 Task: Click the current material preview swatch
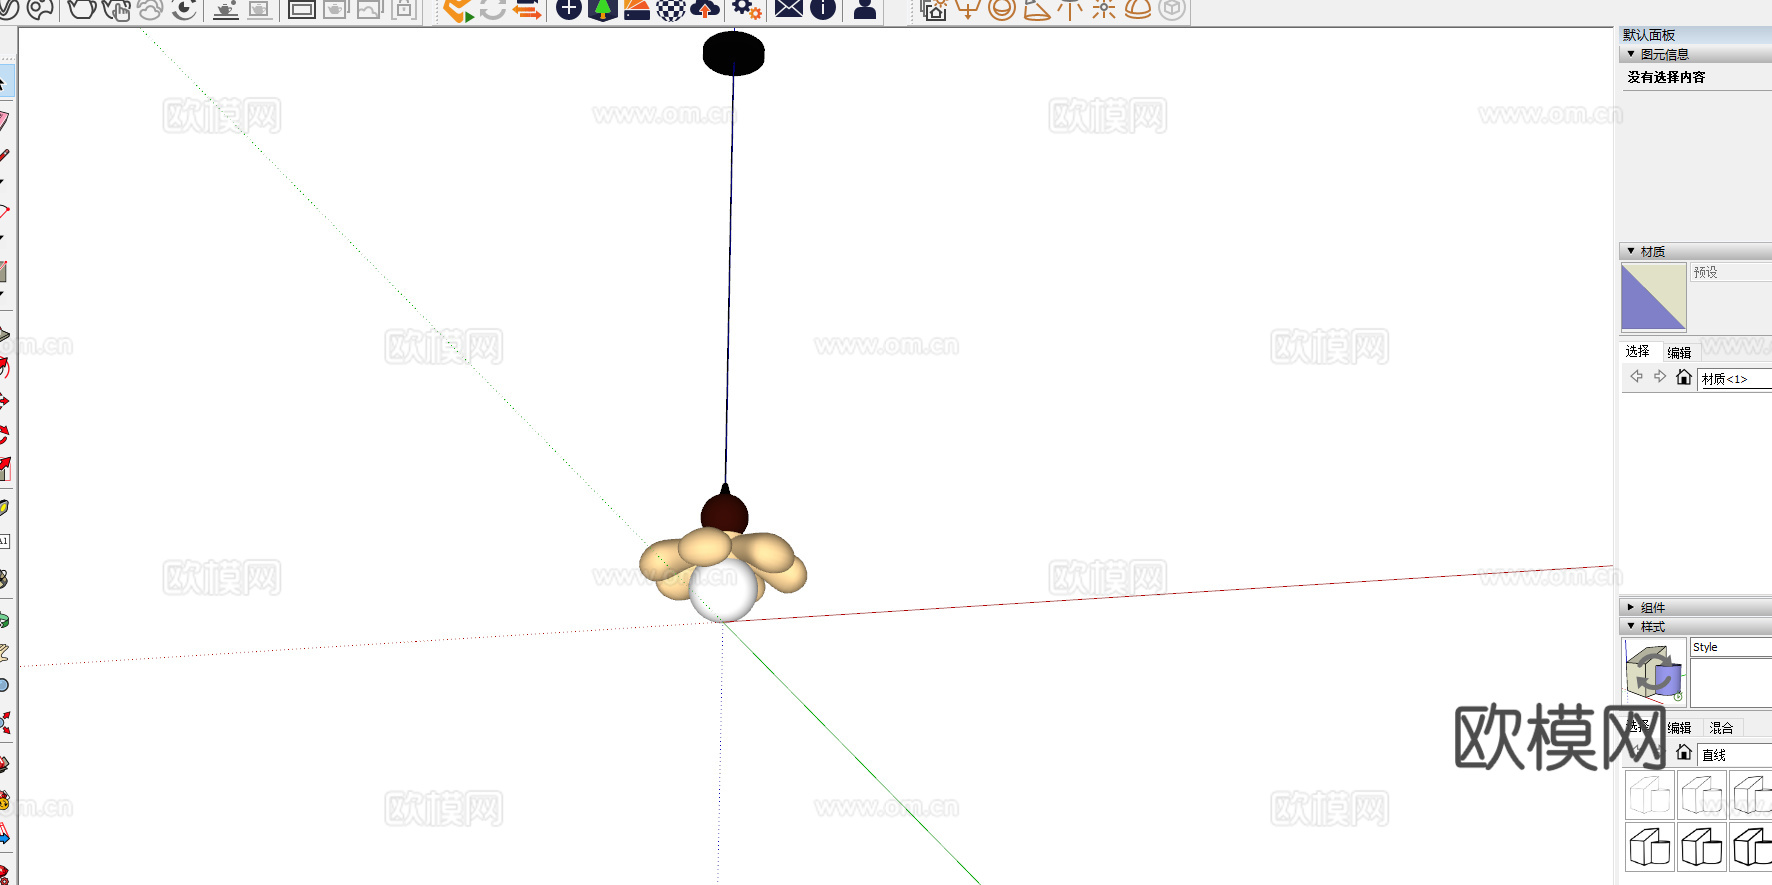point(1653,297)
